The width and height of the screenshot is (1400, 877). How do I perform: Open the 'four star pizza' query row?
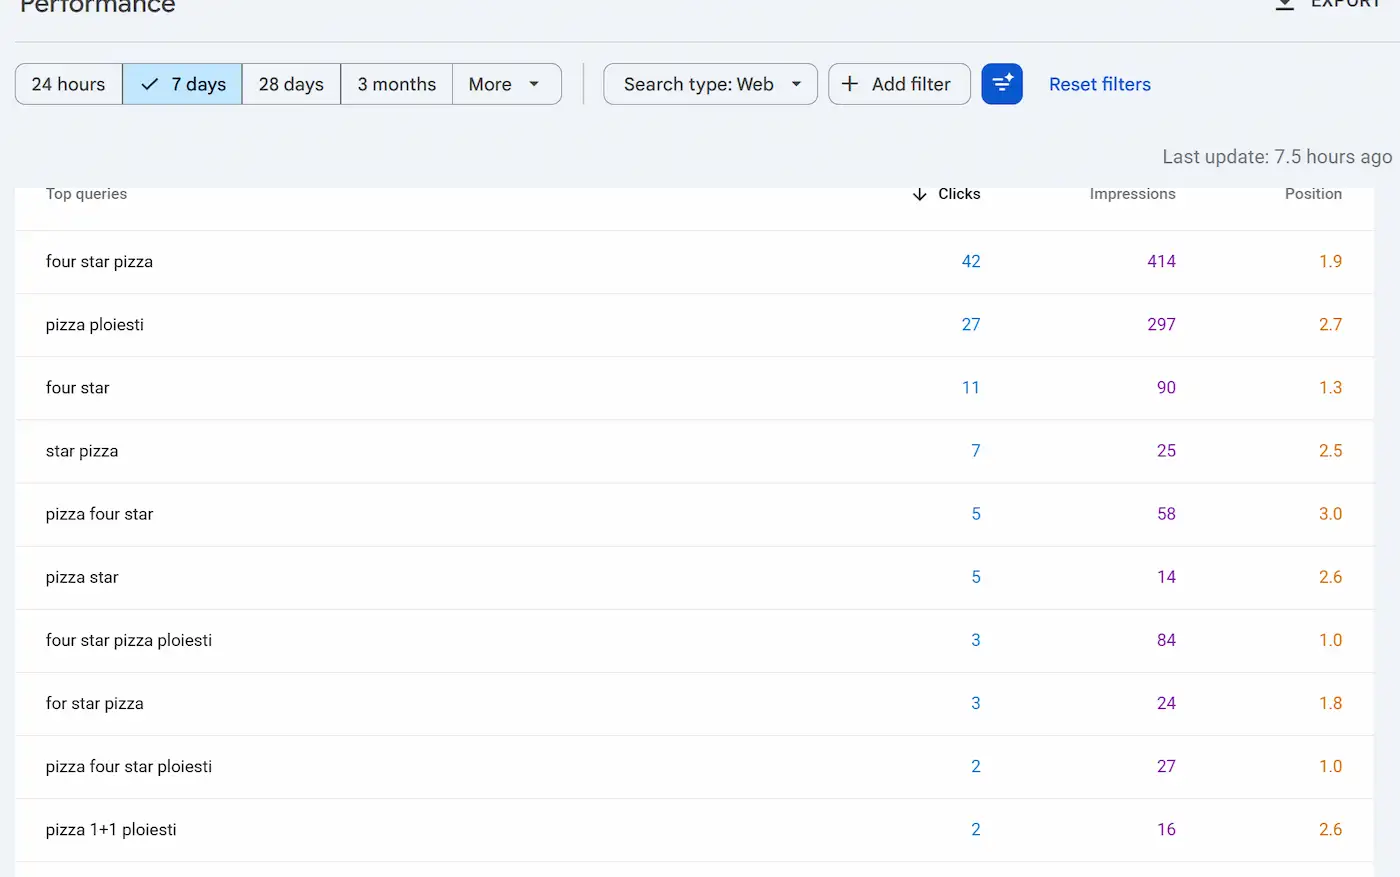coord(695,262)
